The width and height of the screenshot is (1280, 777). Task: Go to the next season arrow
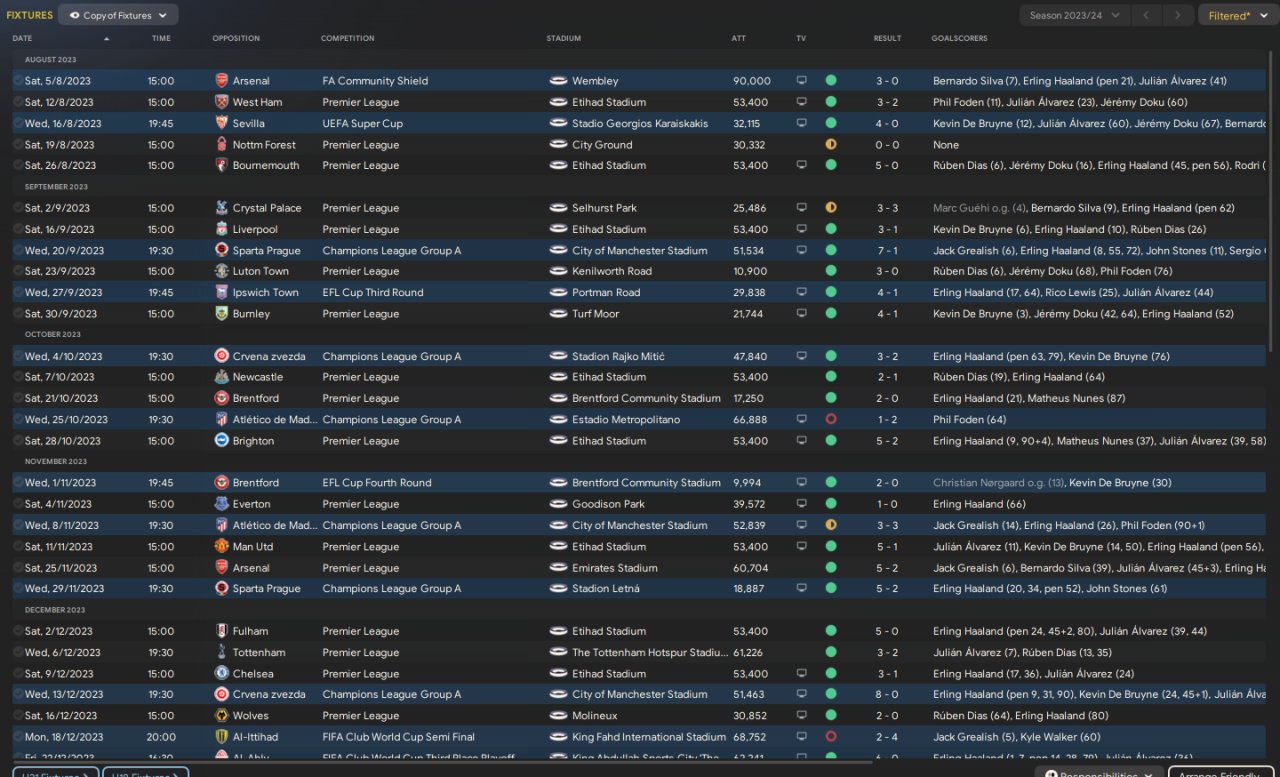click(1179, 15)
